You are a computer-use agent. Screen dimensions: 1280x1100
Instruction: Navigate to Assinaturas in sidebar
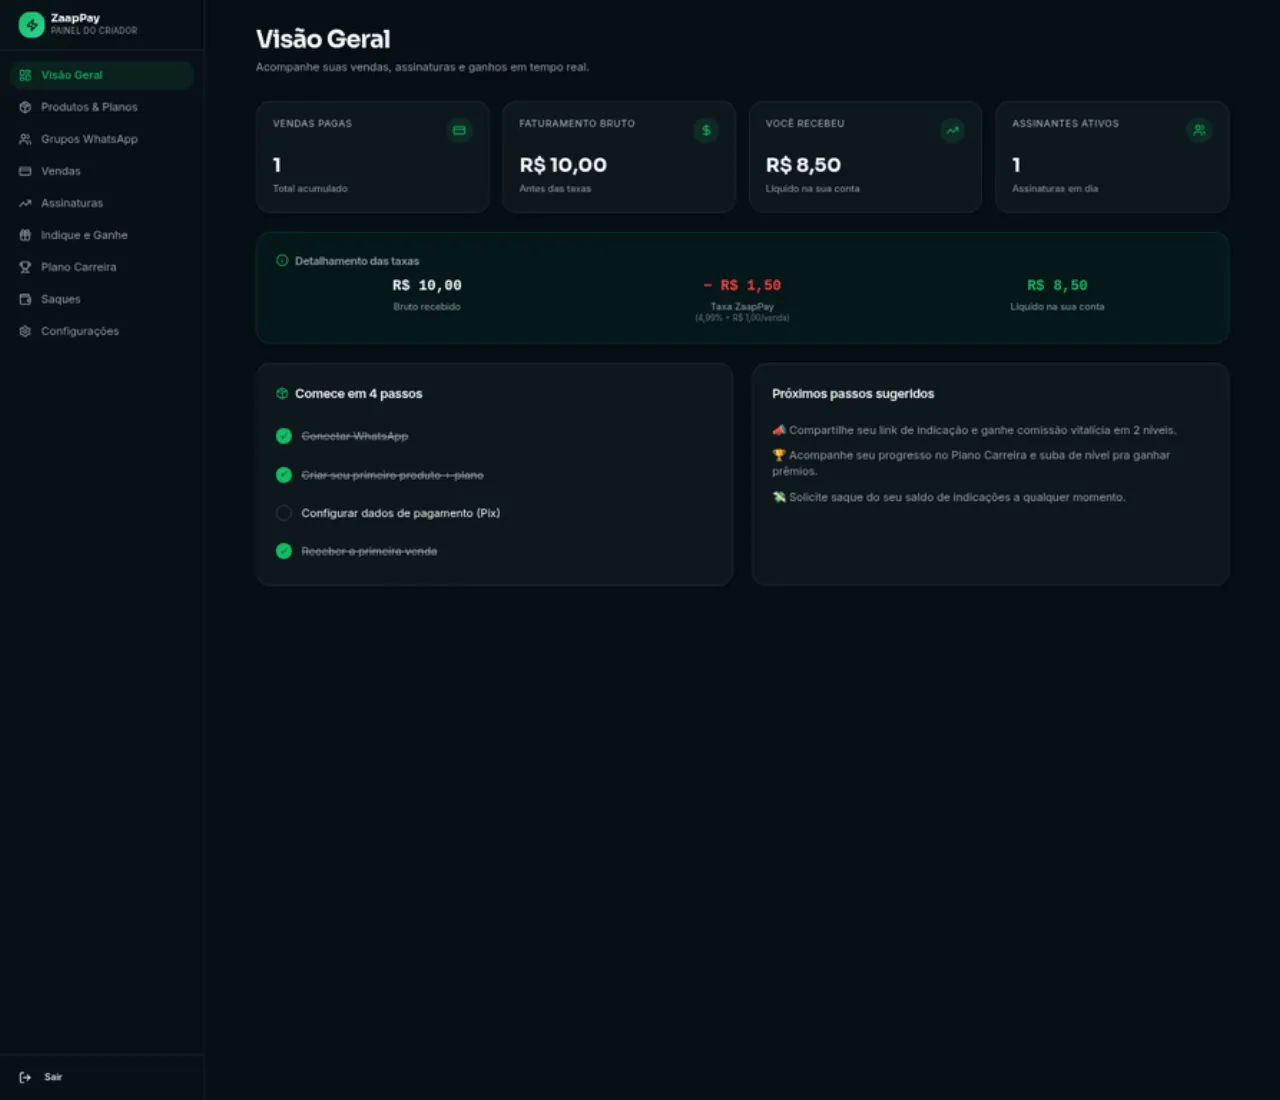(102, 203)
